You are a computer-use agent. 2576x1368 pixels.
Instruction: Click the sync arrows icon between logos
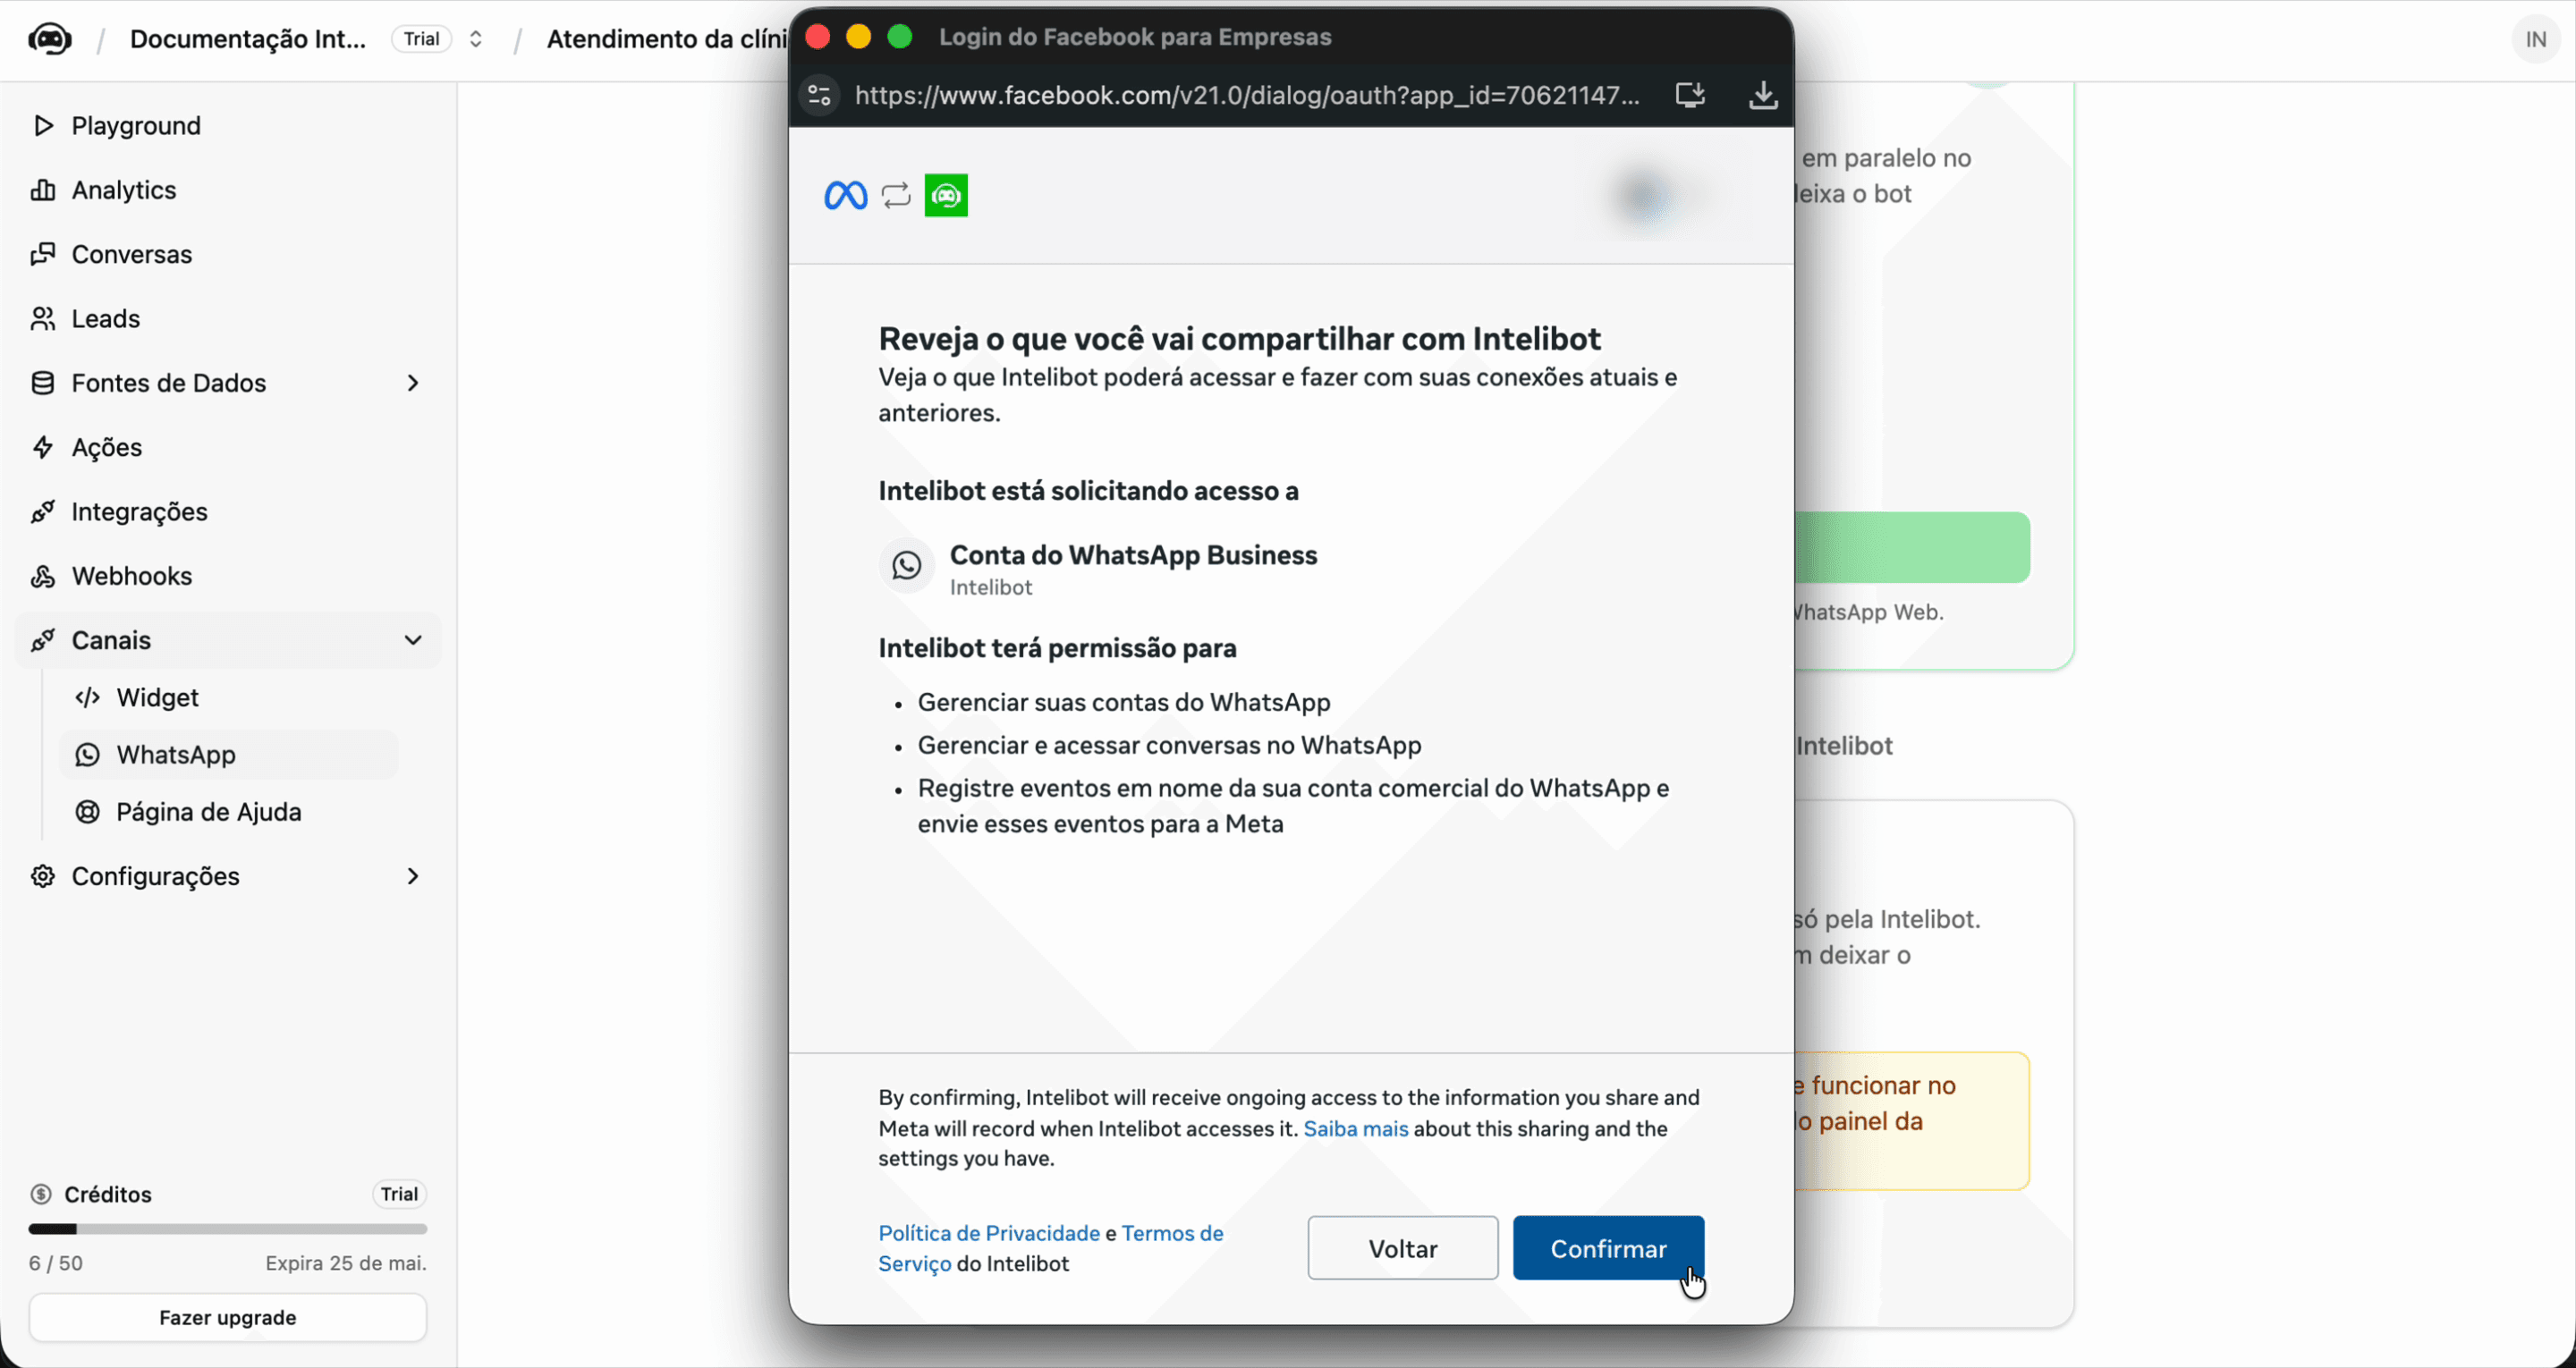tap(896, 195)
